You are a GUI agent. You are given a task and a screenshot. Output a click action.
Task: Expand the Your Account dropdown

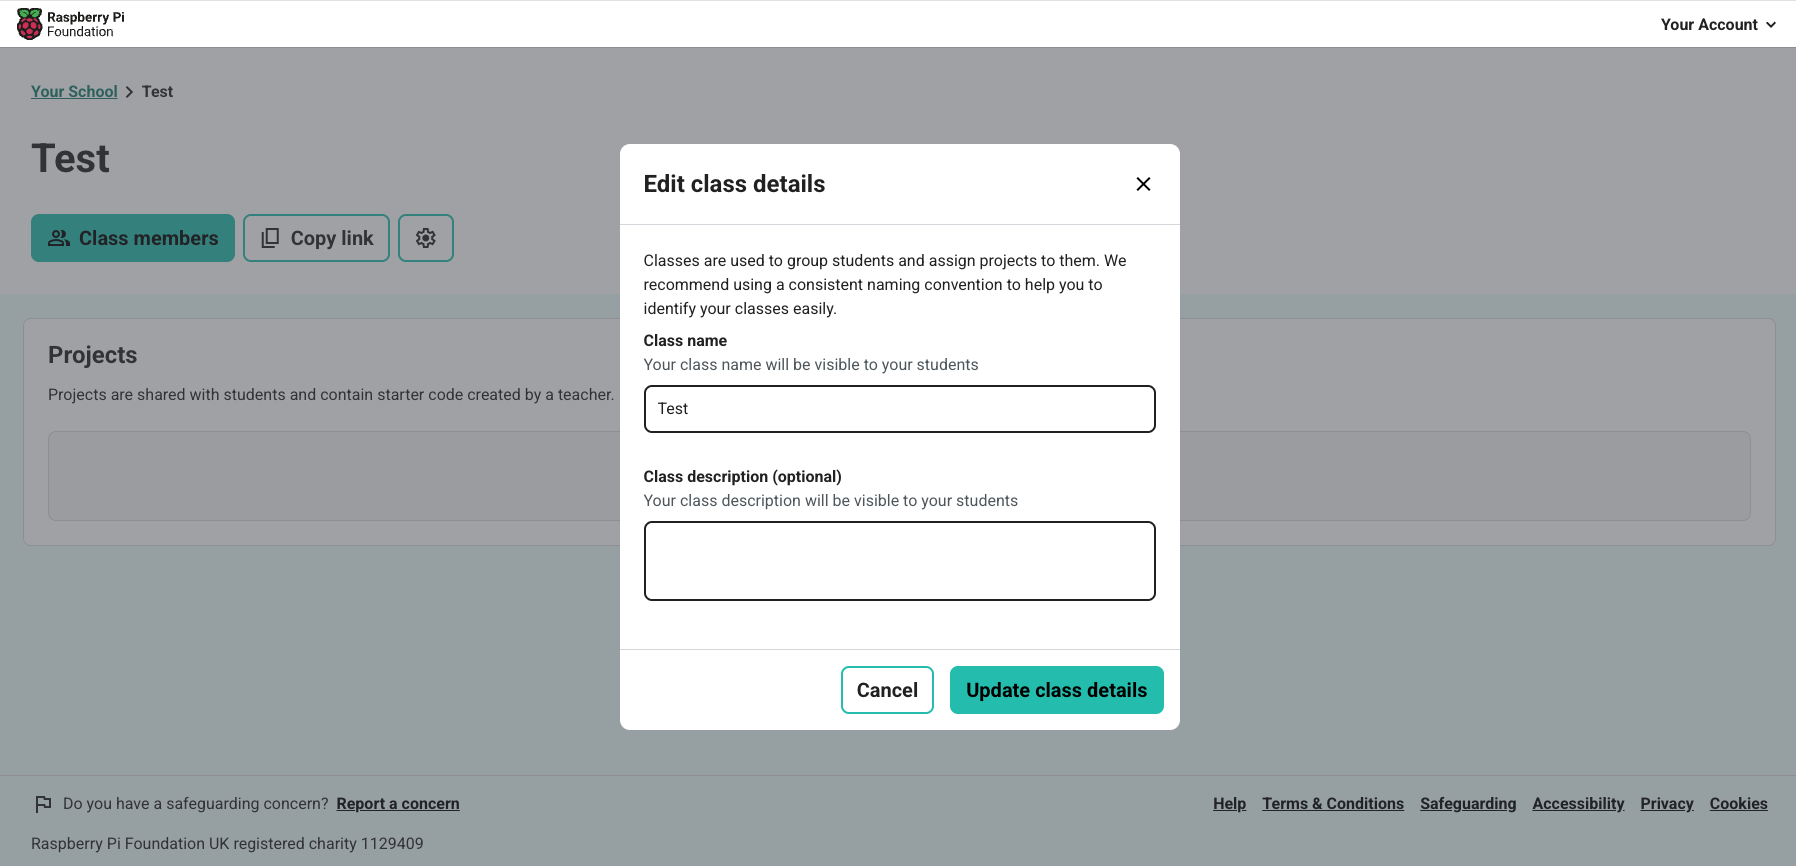click(1718, 24)
